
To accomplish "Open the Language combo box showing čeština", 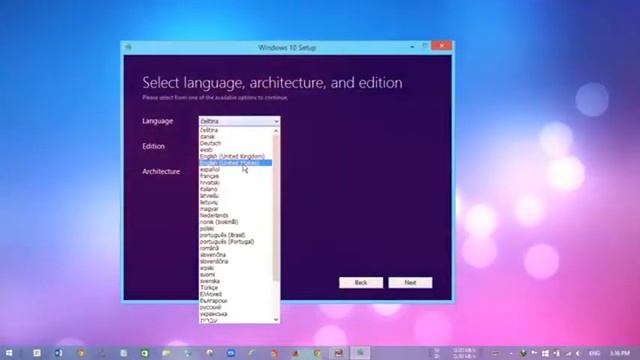I will coord(240,121).
